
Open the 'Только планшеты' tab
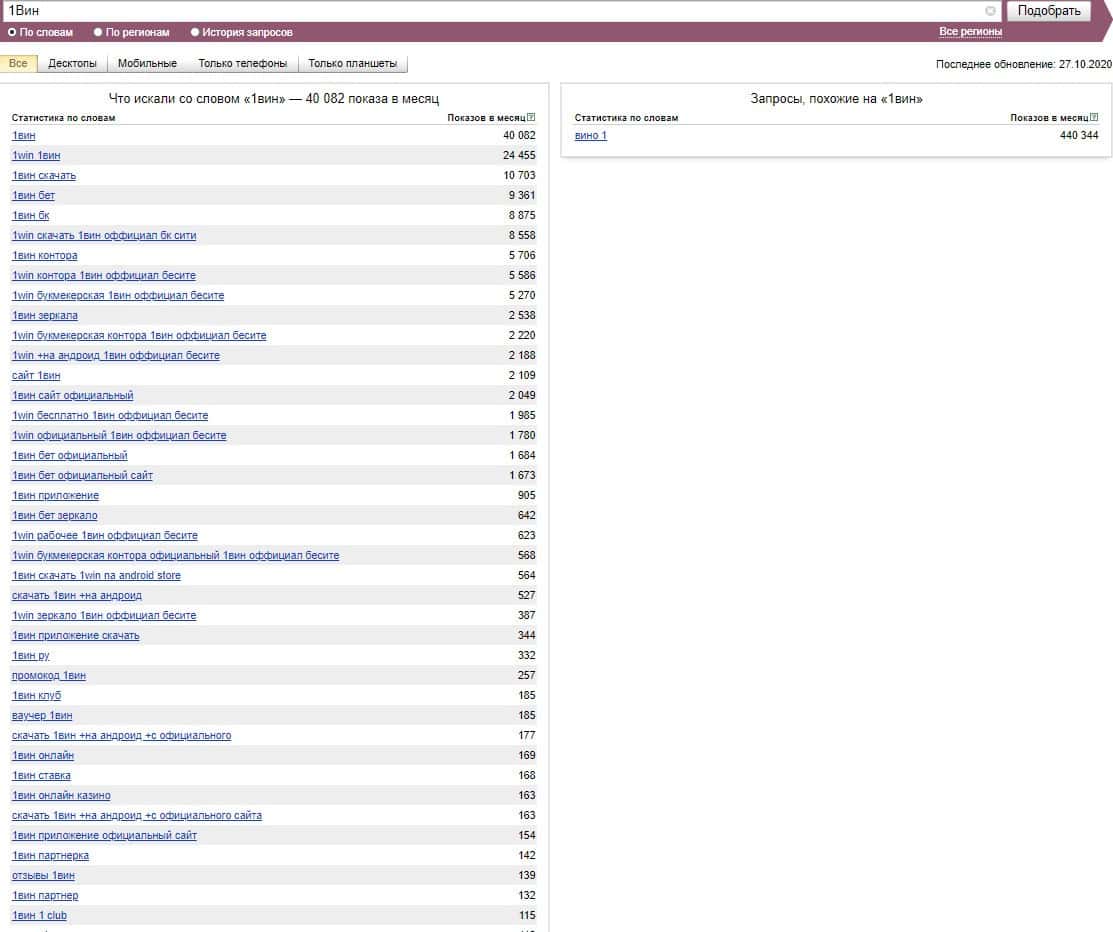[352, 63]
